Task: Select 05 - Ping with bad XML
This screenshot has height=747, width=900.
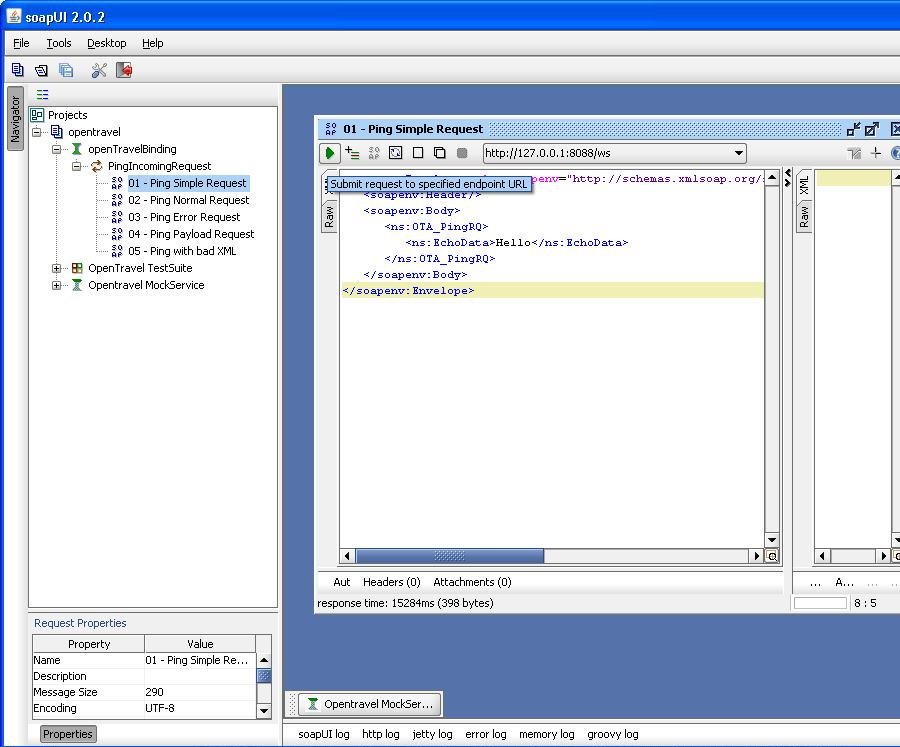Action: click(x=182, y=251)
